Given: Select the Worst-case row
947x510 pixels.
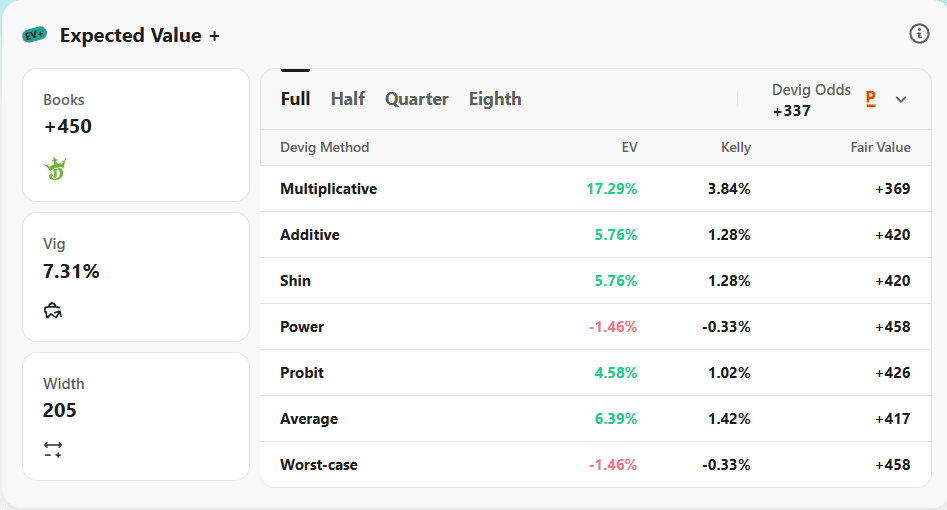Looking at the screenshot, I should coord(595,464).
